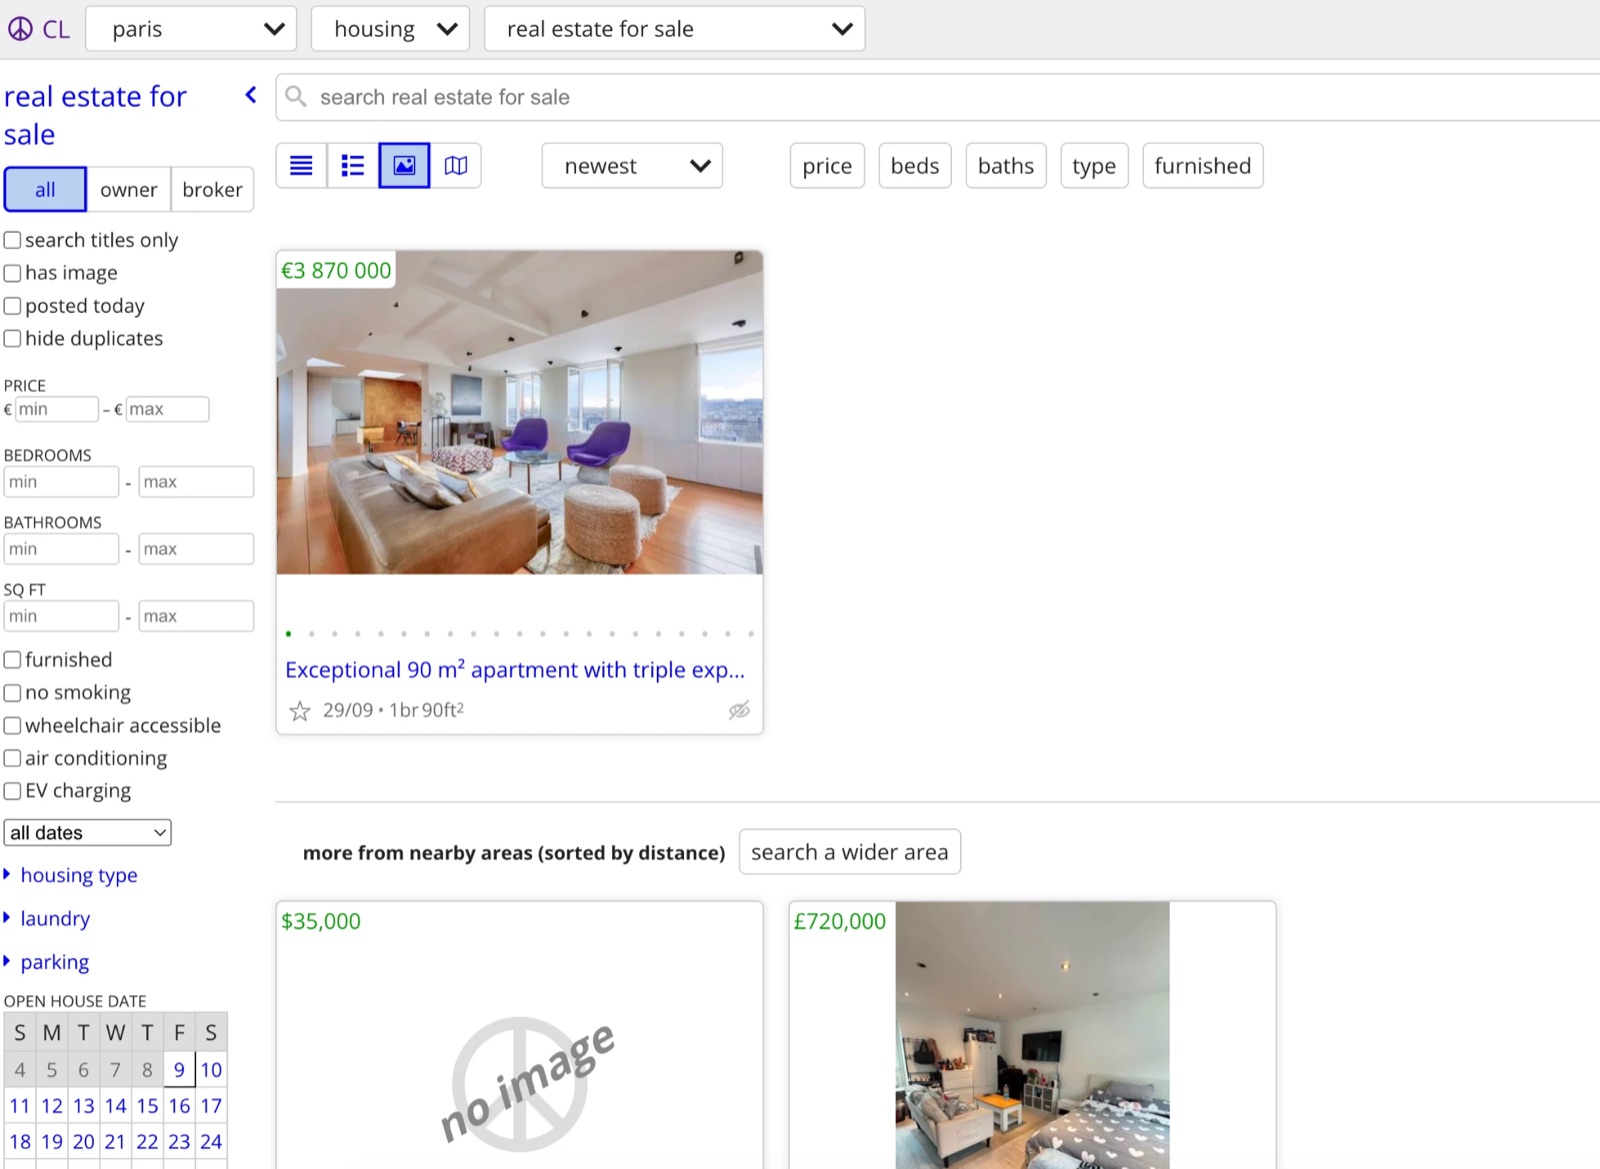Viewport: 1600px width, 1169px height.
Task: Hide the 90 m² apartment listing
Action: click(x=739, y=711)
